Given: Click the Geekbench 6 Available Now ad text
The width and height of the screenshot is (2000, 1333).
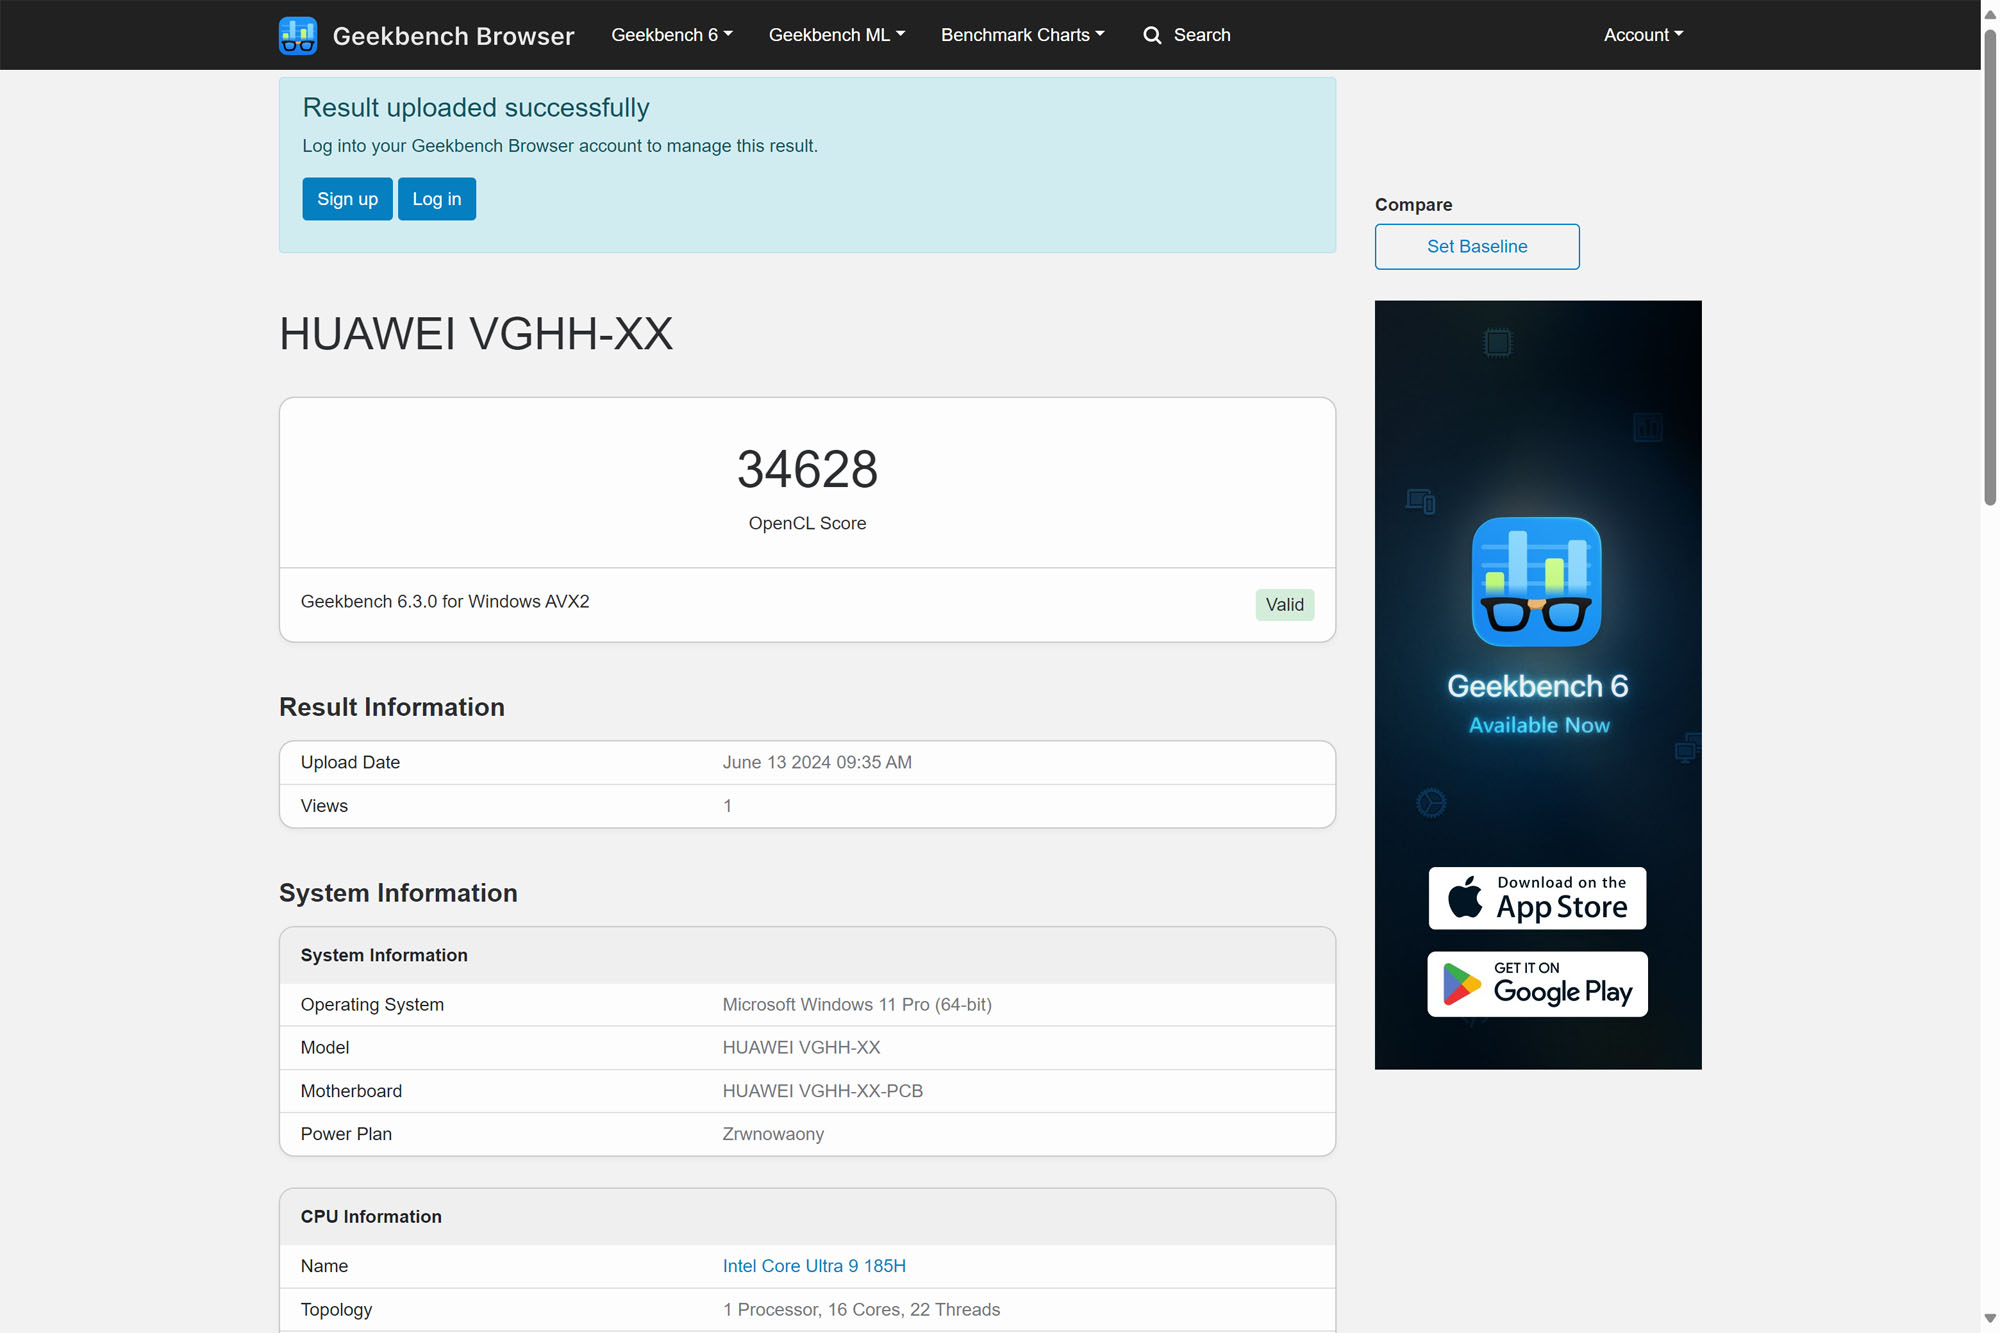Looking at the screenshot, I should click(1538, 704).
